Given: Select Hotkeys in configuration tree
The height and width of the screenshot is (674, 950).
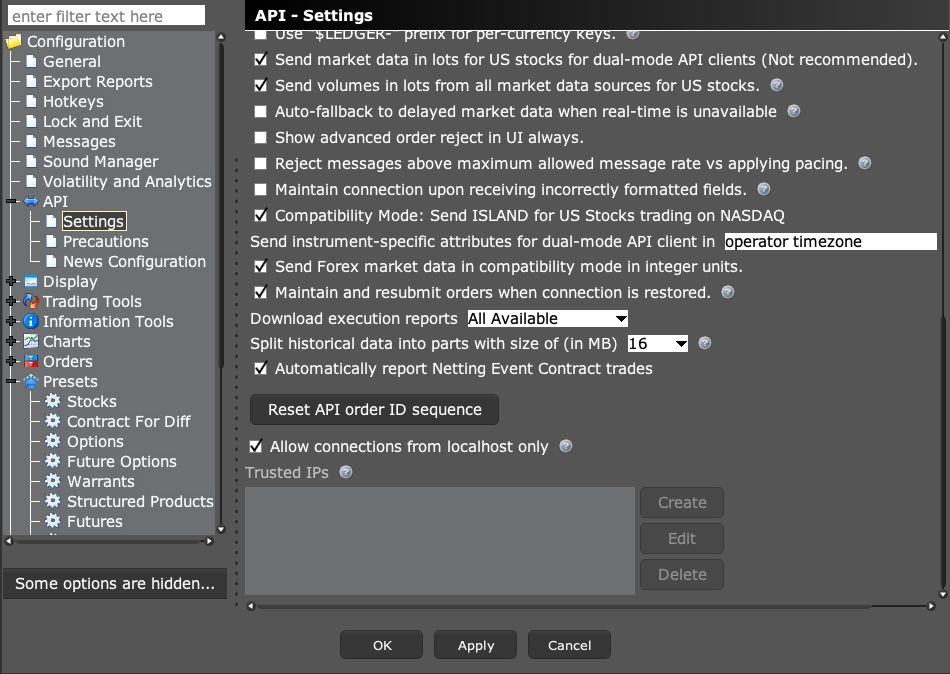Looking at the screenshot, I should [x=73, y=101].
